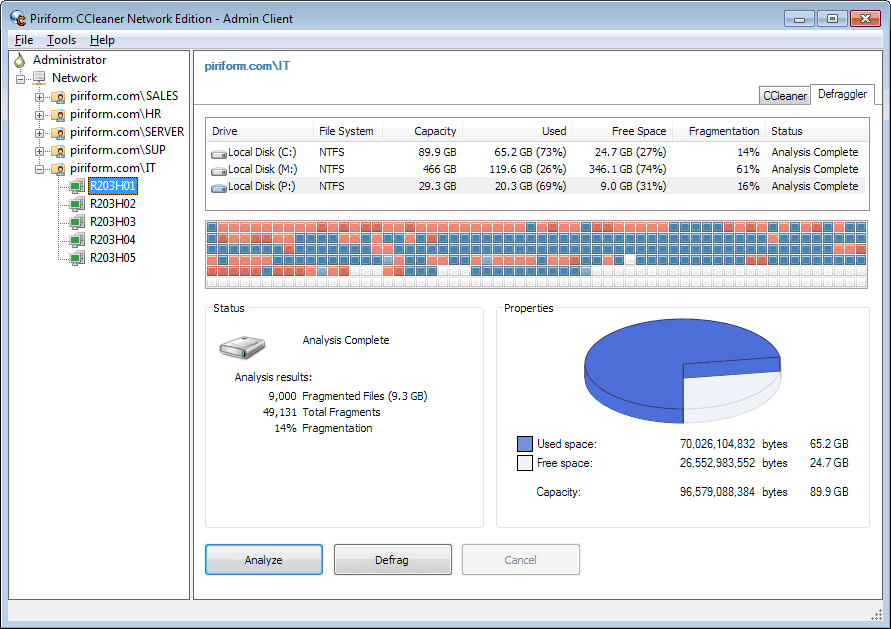Viewport: 891px width, 629px height.
Task: Click the Network computer icon
Action: (39, 78)
